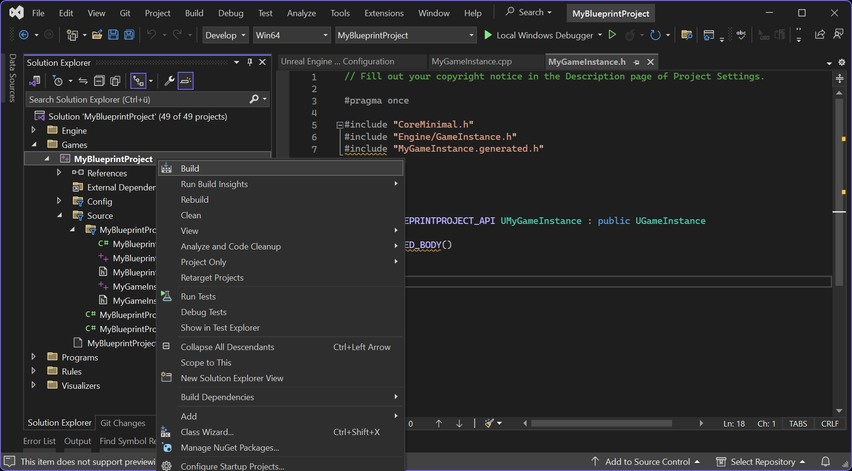Screen dimensions: 852x471
Task: Open the Local Windows Debugger dropdown arrow
Action: coord(600,35)
